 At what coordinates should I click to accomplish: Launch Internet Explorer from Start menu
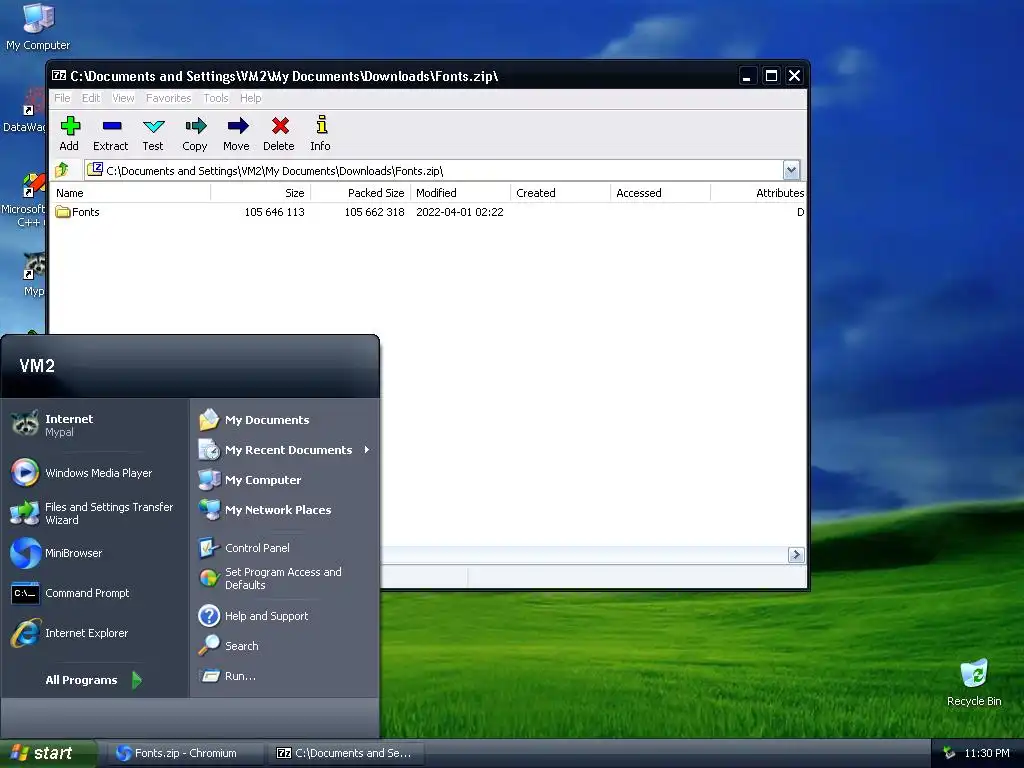point(95,633)
